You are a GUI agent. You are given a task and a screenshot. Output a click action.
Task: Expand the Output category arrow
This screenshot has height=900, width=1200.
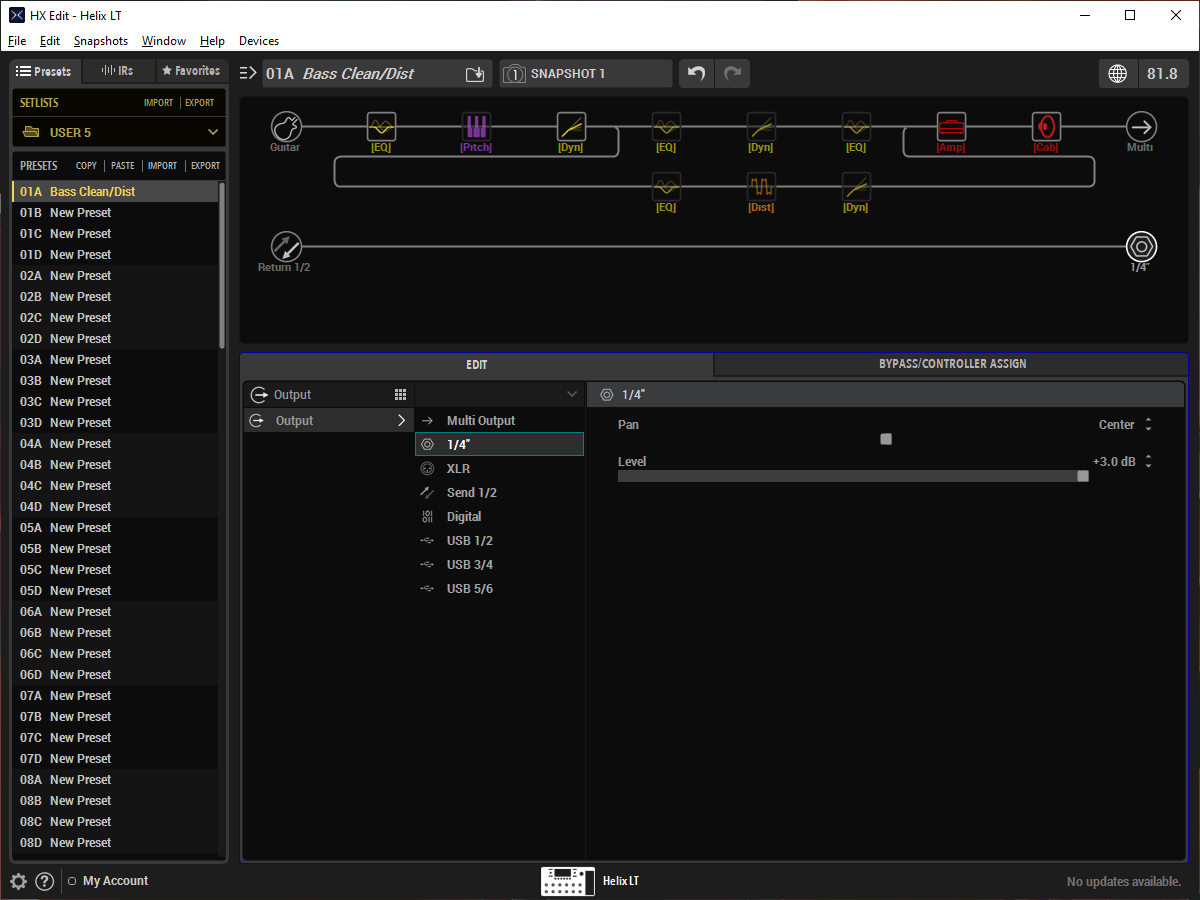coord(402,421)
